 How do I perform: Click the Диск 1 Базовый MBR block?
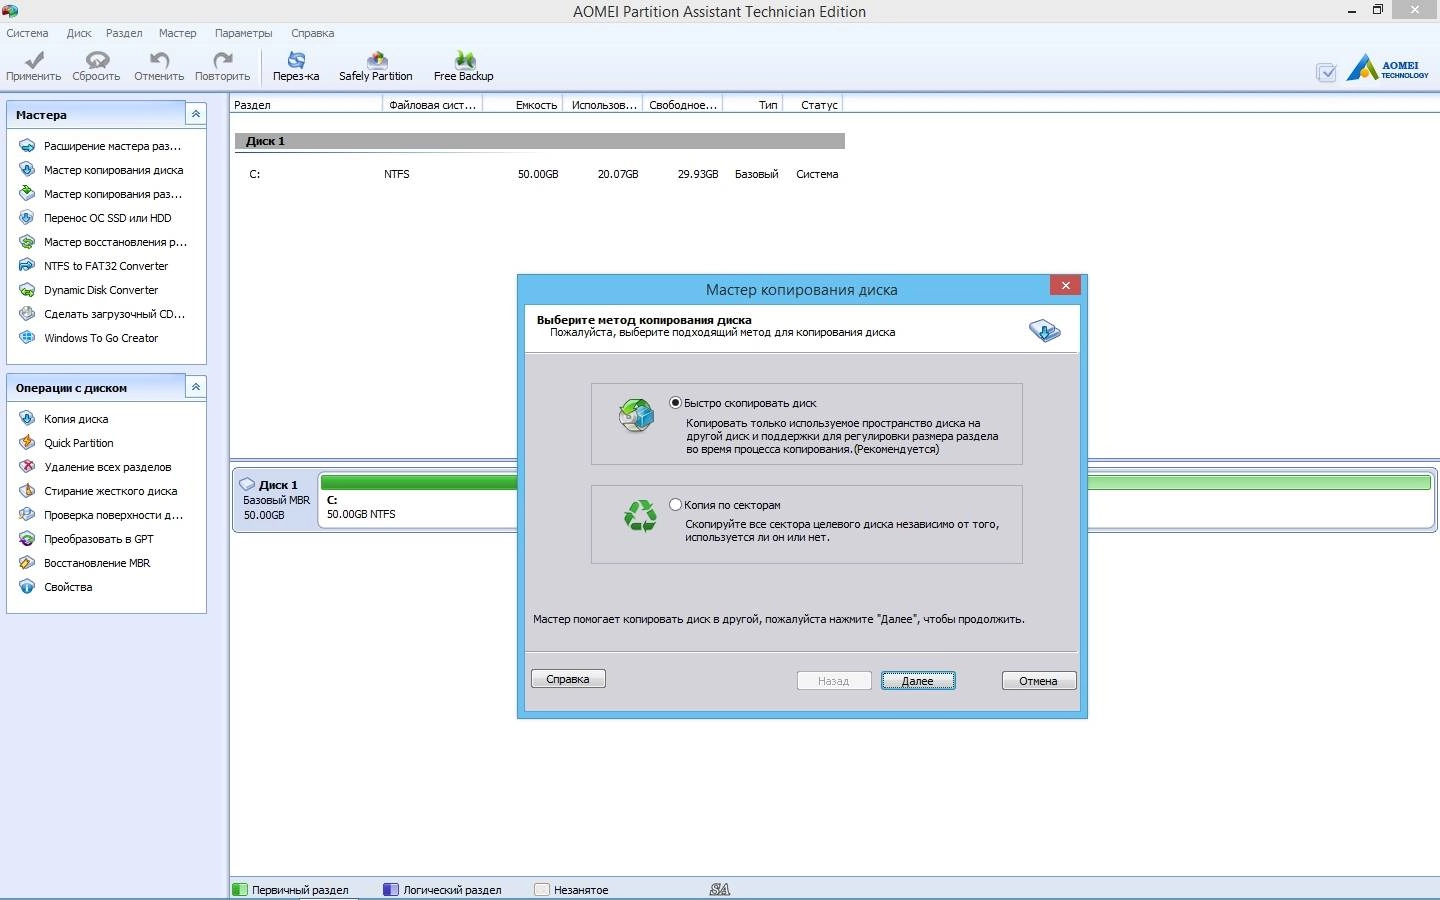(x=275, y=500)
